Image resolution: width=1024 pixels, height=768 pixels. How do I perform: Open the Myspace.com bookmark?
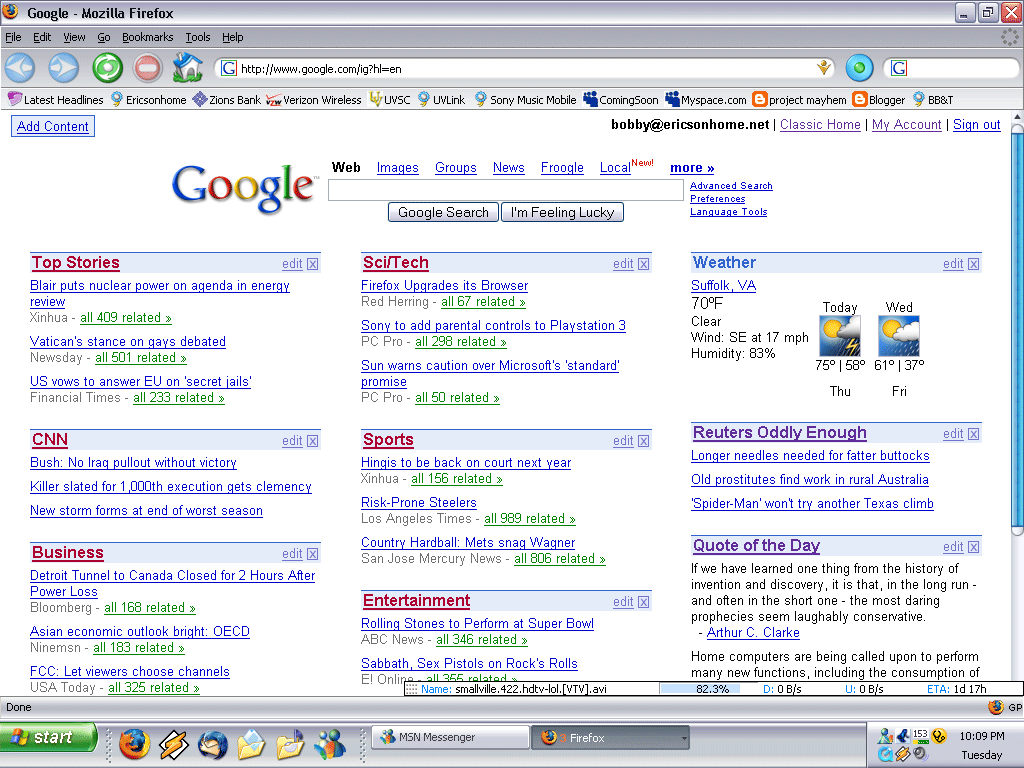click(x=705, y=100)
